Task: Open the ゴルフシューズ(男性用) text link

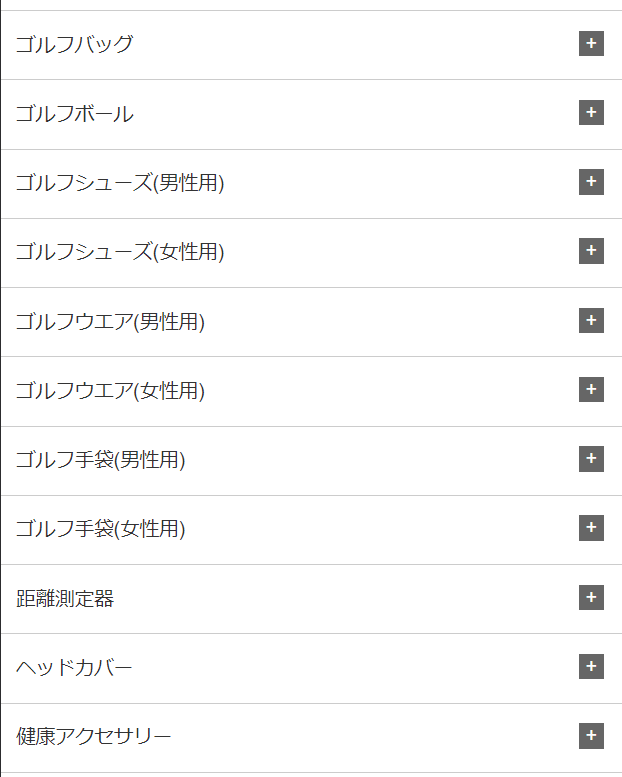Action: click(120, 182)
